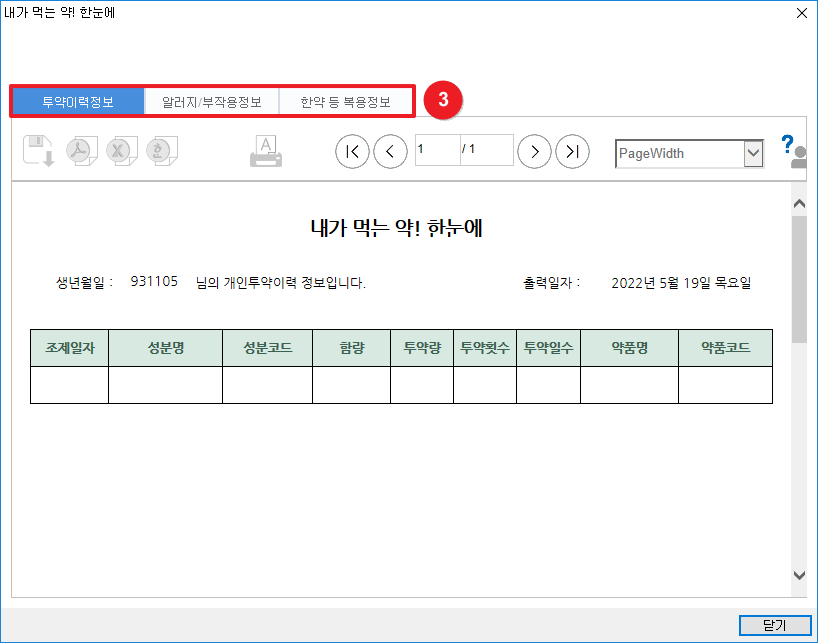
Task: Export report to Excel
Action: (x=120, y=152)
